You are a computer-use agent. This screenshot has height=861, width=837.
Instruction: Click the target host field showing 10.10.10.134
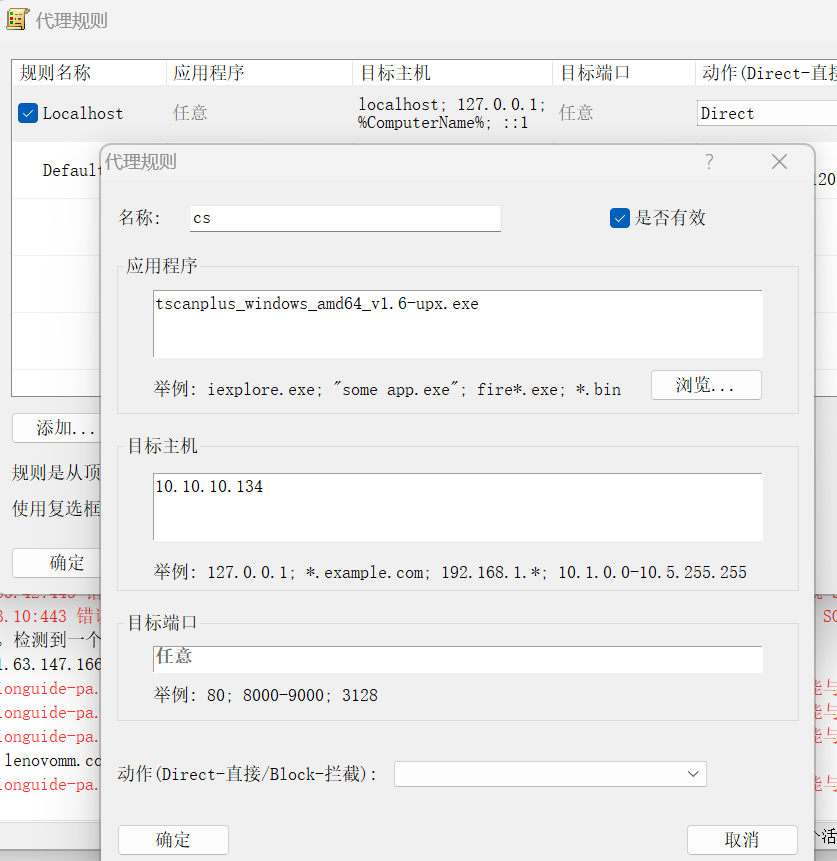point(458,506)
